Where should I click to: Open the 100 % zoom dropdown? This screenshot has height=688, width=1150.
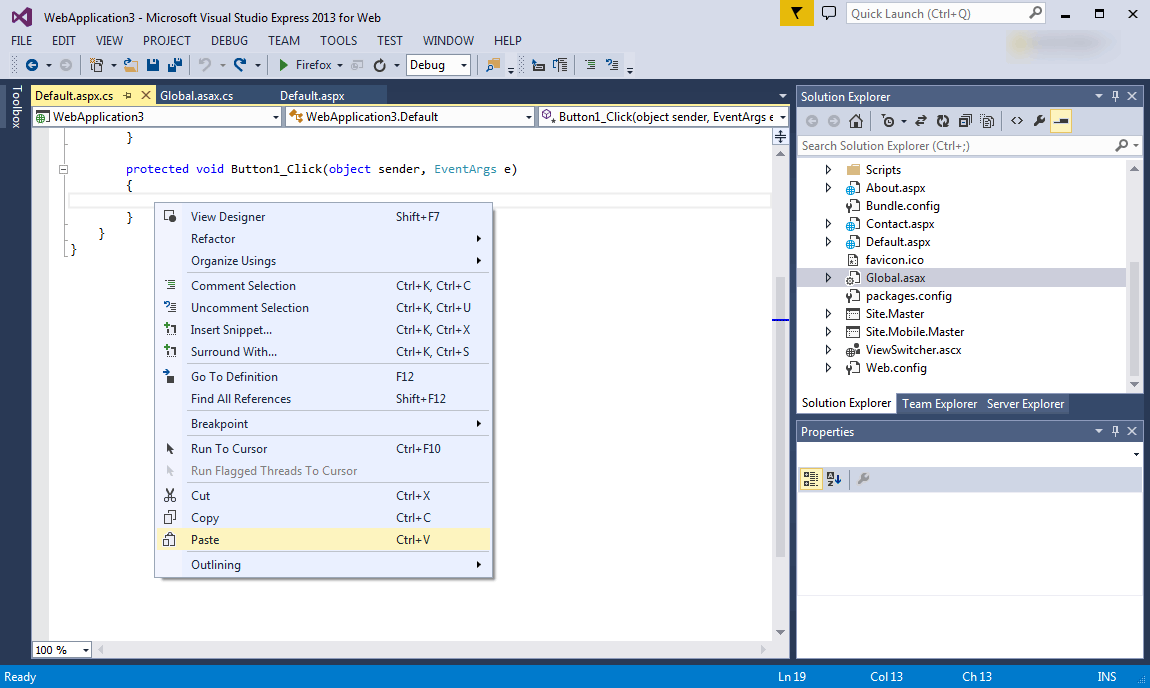62,650
